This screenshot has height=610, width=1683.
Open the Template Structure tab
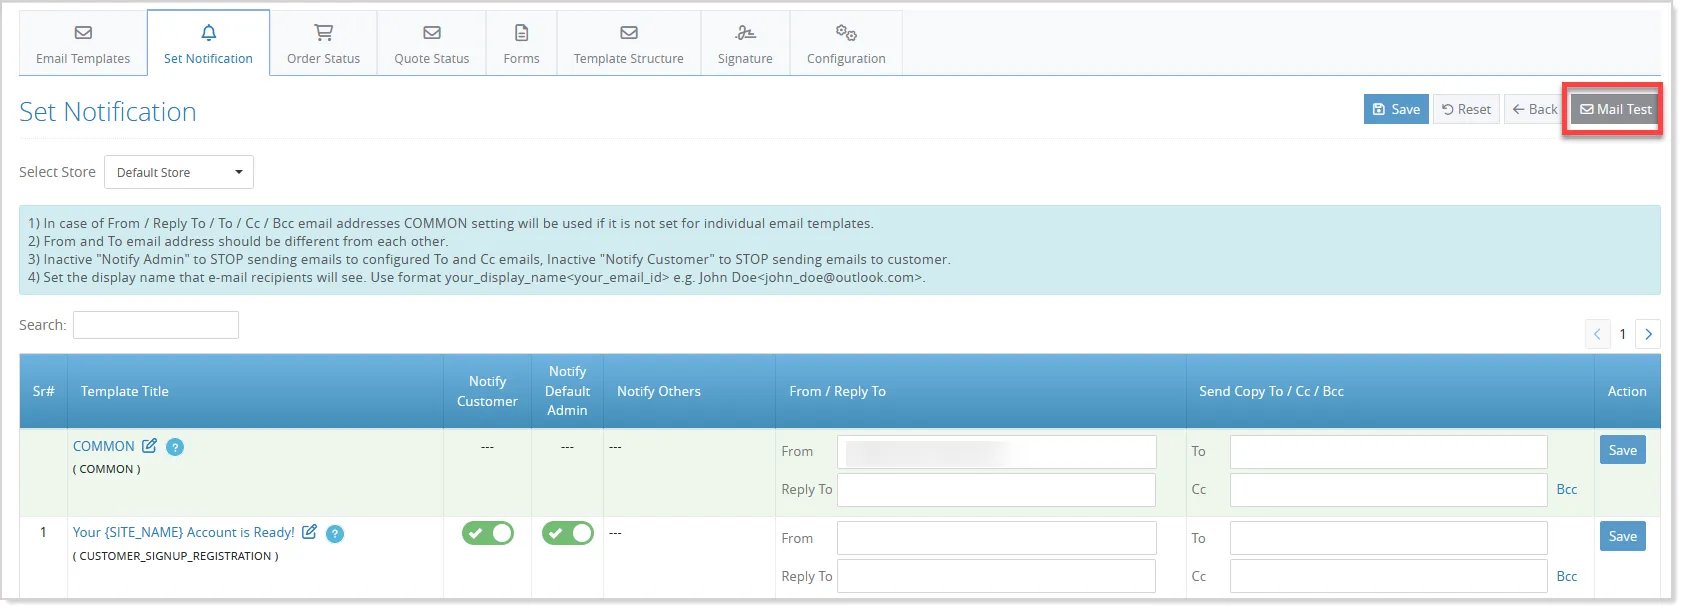(x=628, y=44)
